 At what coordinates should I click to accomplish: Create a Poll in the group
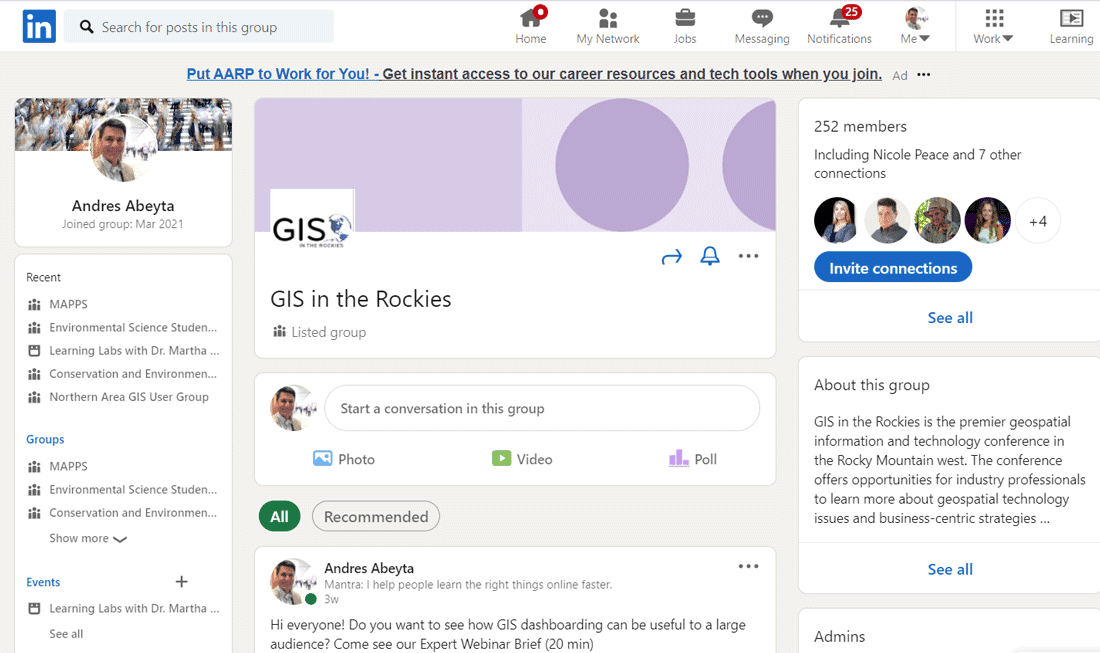pyautogui.click(x=692, y=459)
